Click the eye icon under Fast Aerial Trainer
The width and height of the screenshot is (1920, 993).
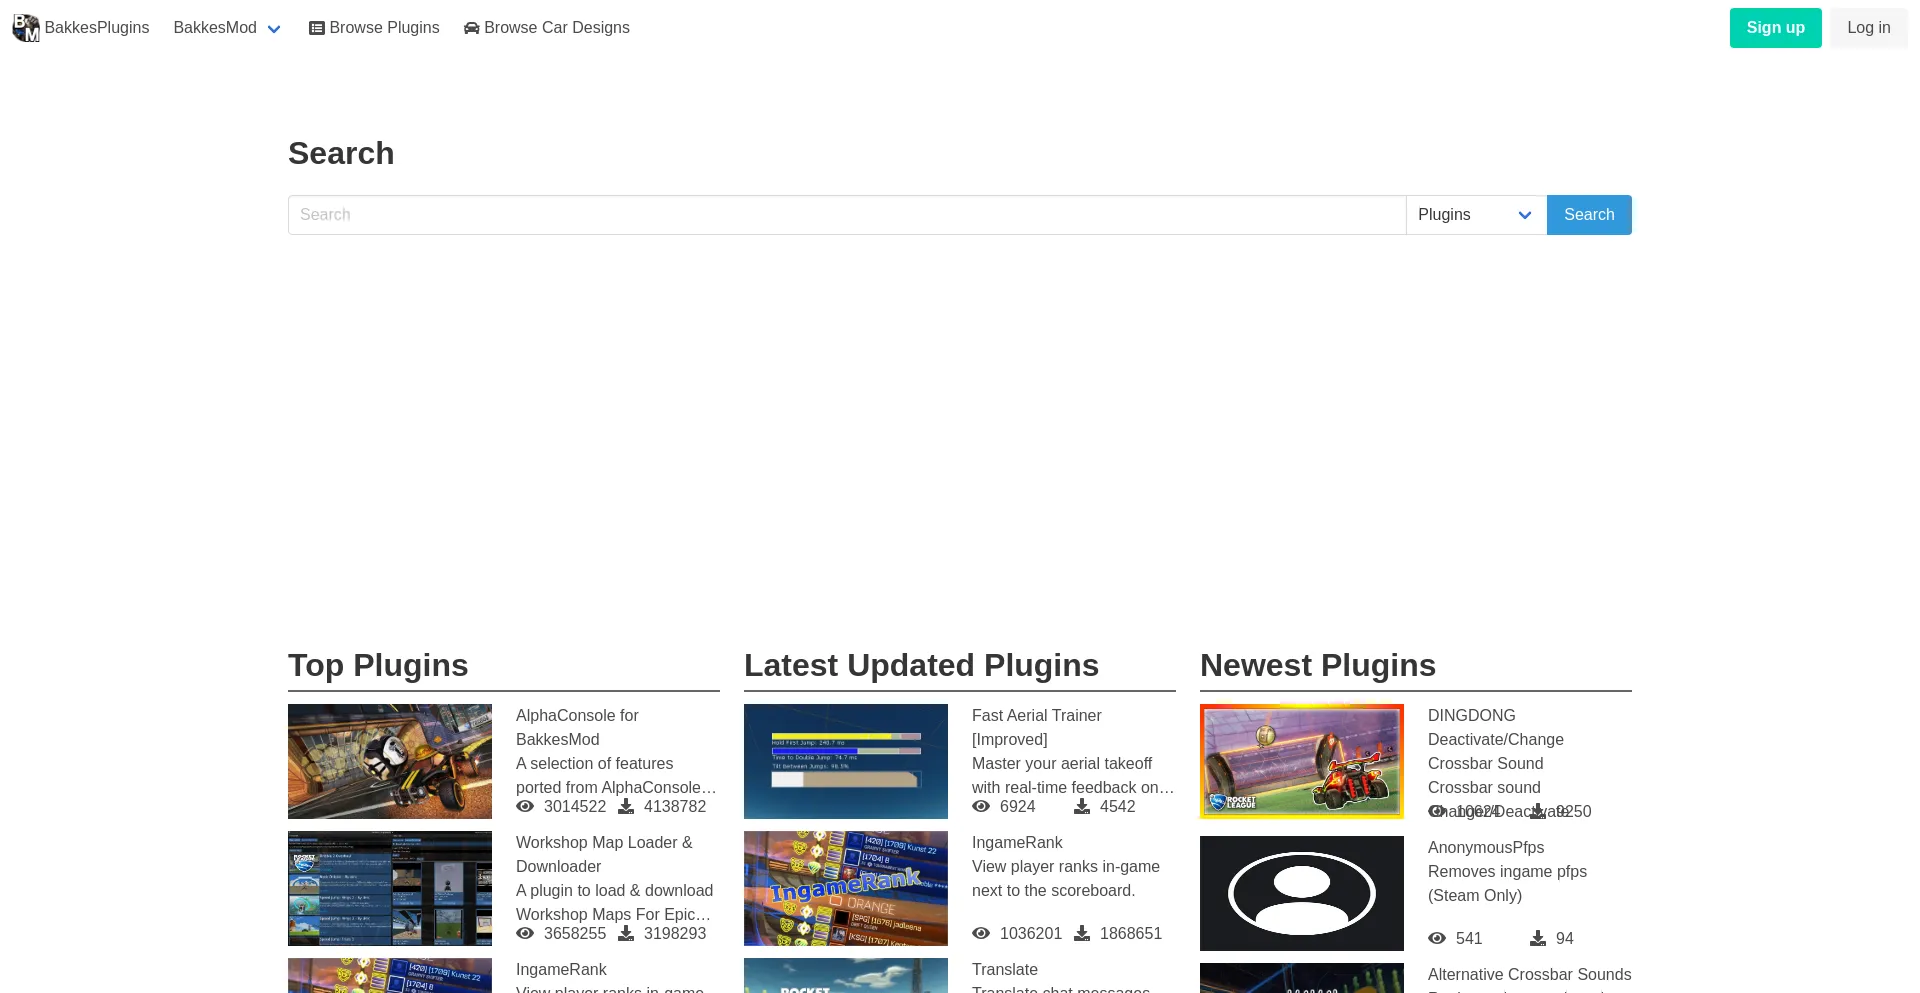(981, 807)
